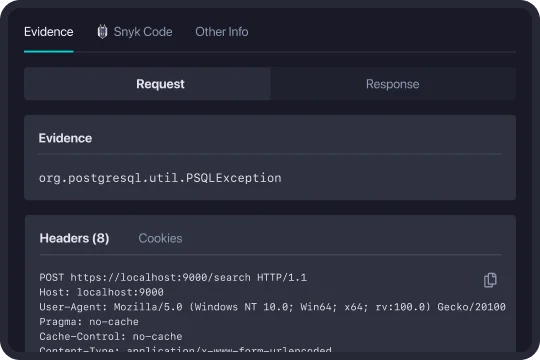Click the POST request line
Screen dimensions: 540x360
pos(173,277)
